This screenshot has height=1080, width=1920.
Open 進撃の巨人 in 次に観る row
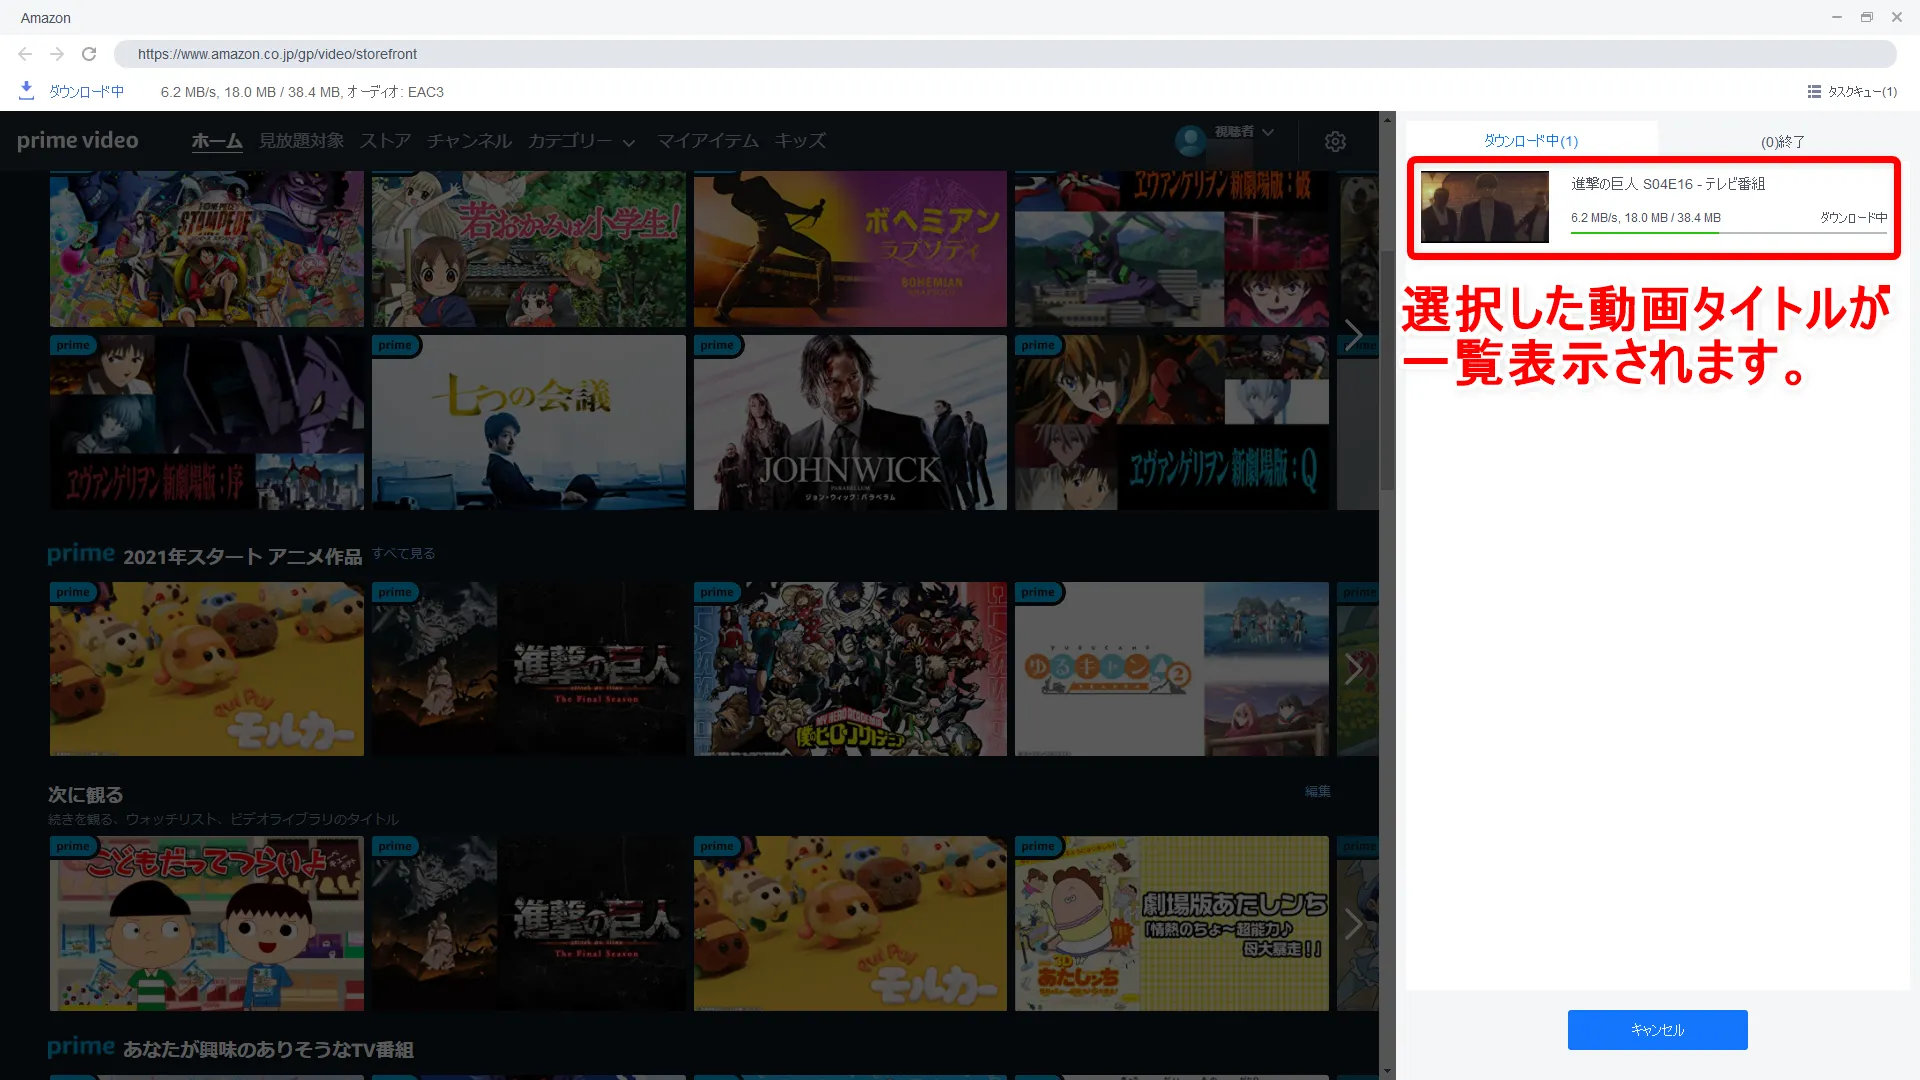[x=529, y=923]
